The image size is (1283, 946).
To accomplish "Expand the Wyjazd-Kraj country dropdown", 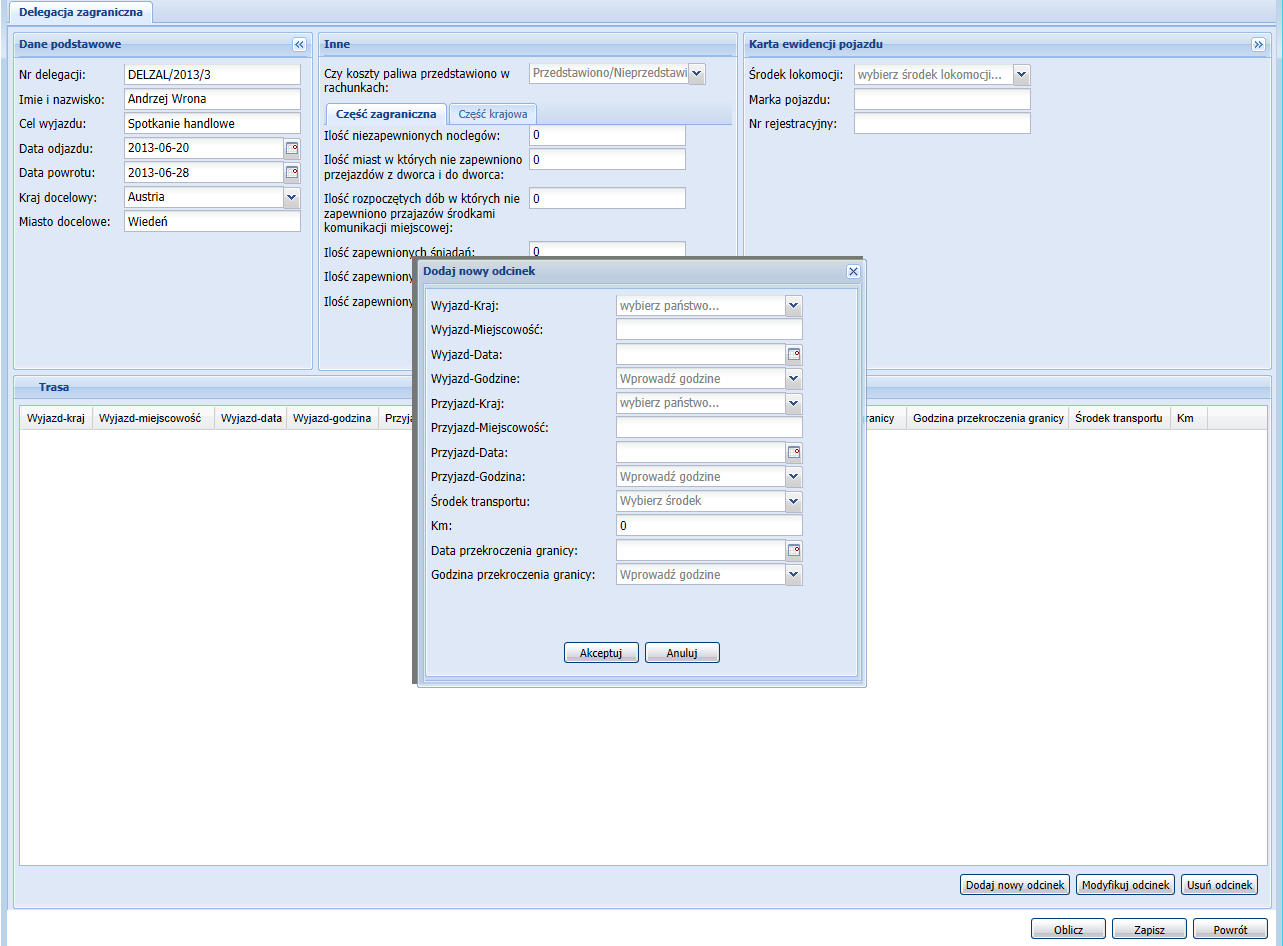I will [794, 306].
